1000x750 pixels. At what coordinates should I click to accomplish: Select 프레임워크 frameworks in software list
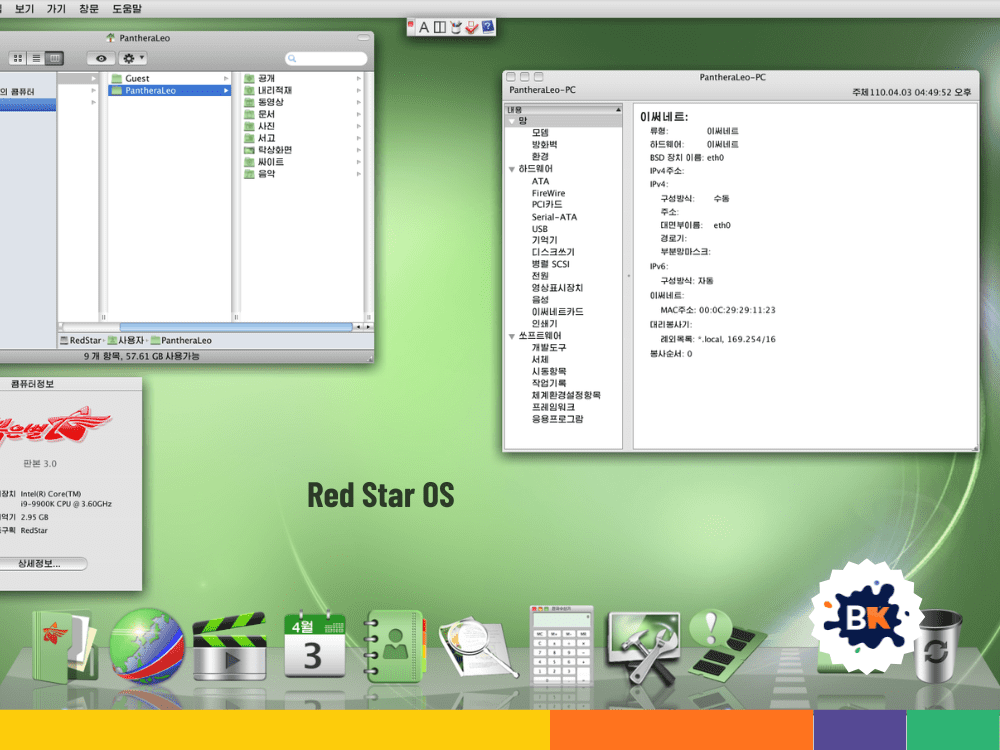coord(553,407)
